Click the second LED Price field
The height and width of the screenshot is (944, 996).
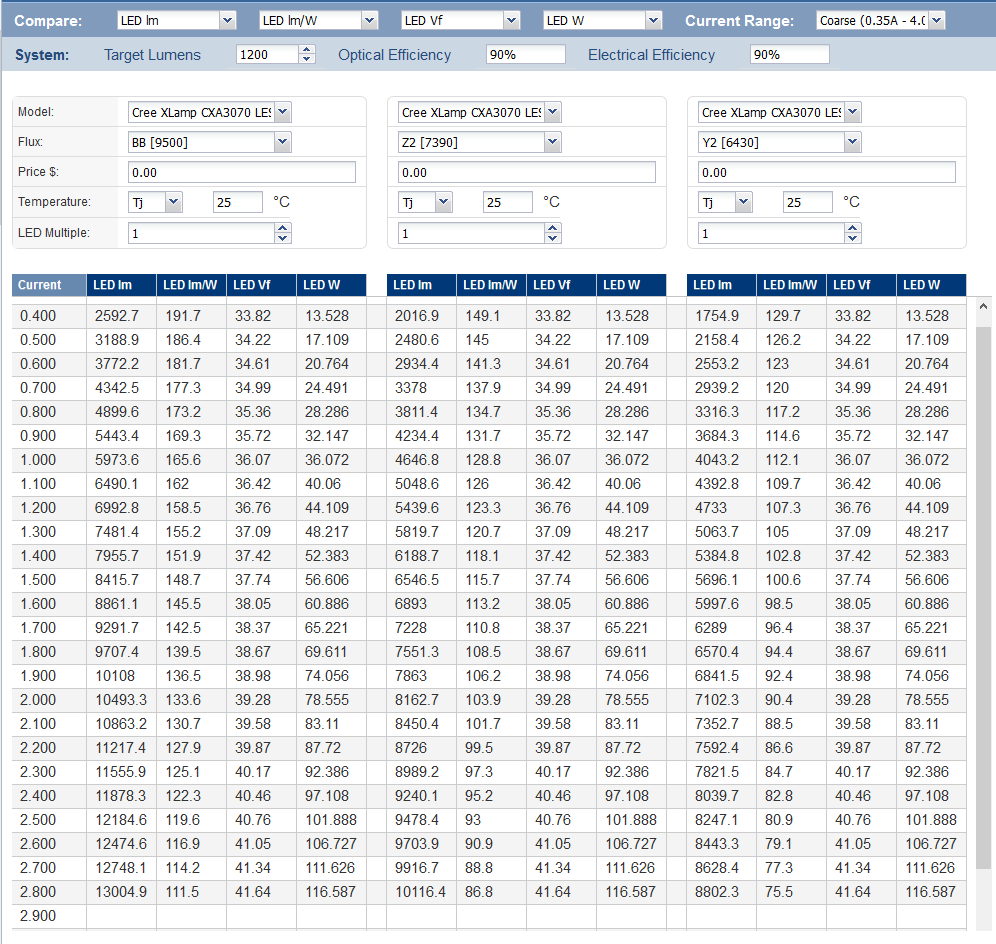click(527, 172)
